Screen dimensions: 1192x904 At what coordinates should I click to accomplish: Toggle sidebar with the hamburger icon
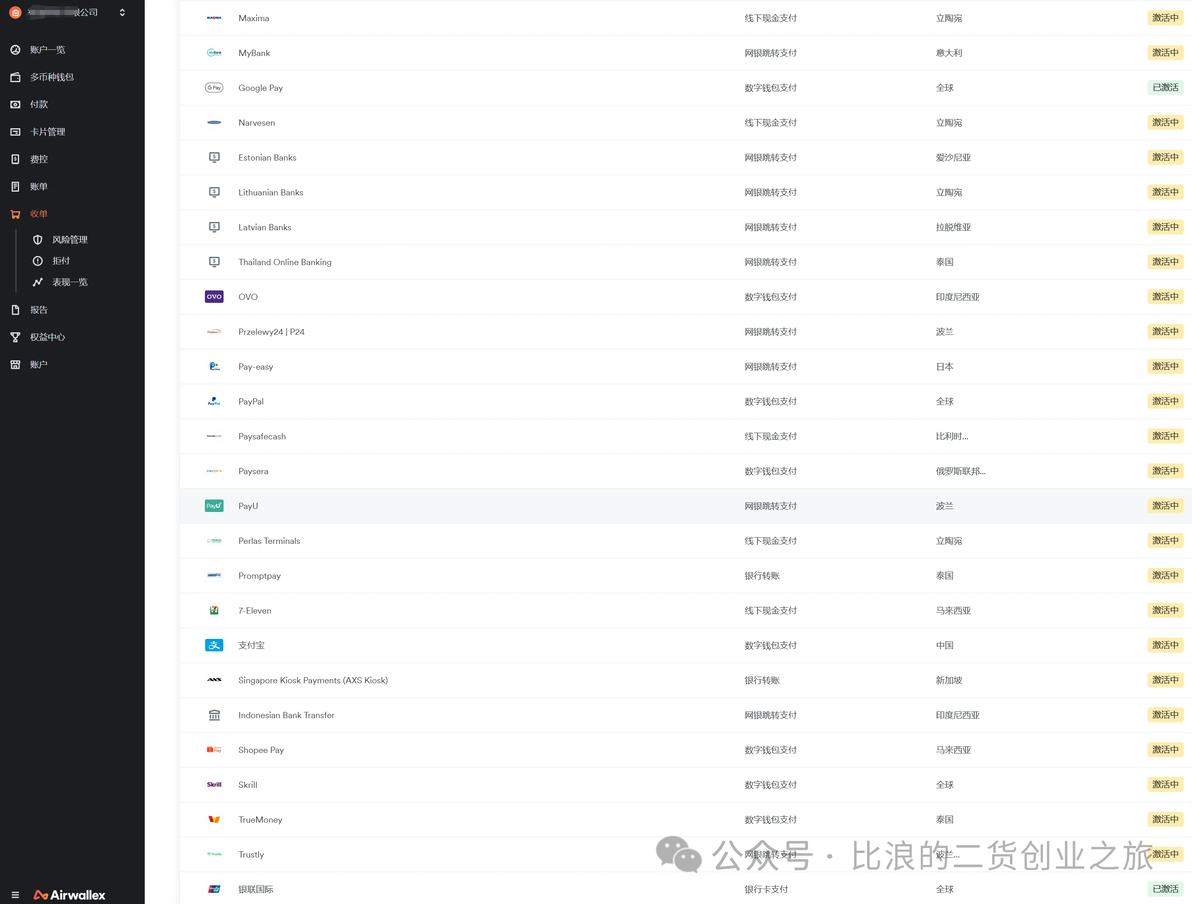click(x=15, y=895)
